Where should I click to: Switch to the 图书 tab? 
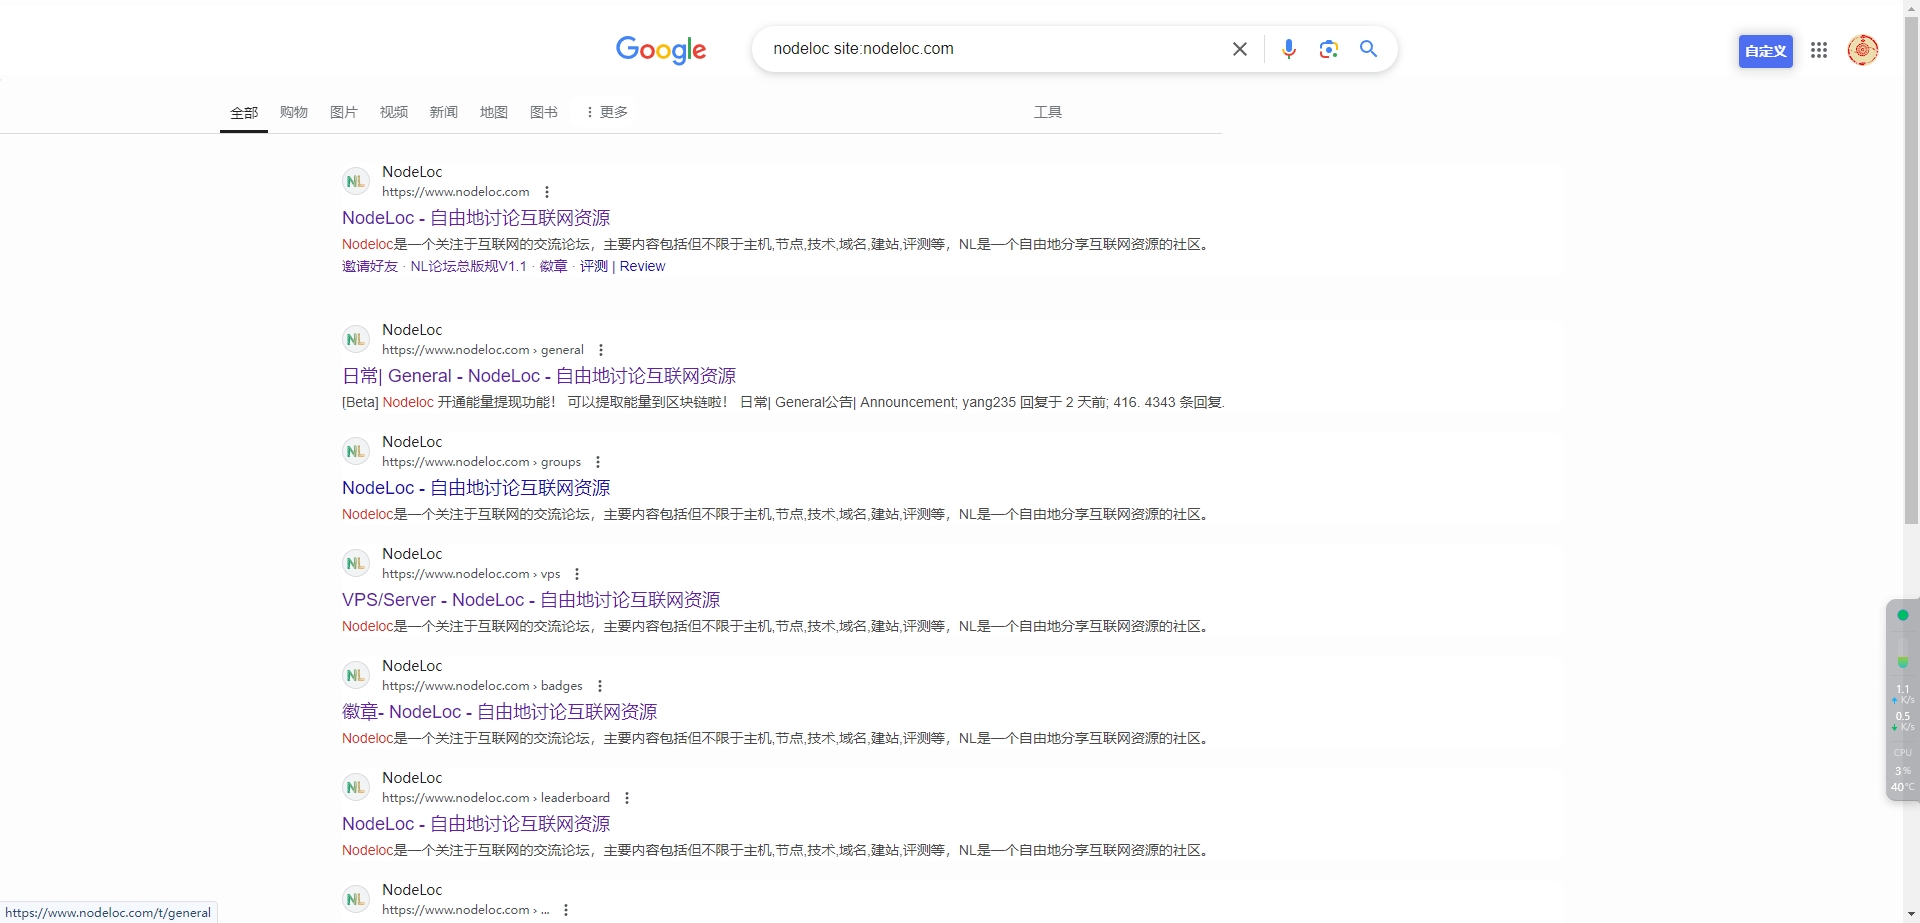point(544,112)
